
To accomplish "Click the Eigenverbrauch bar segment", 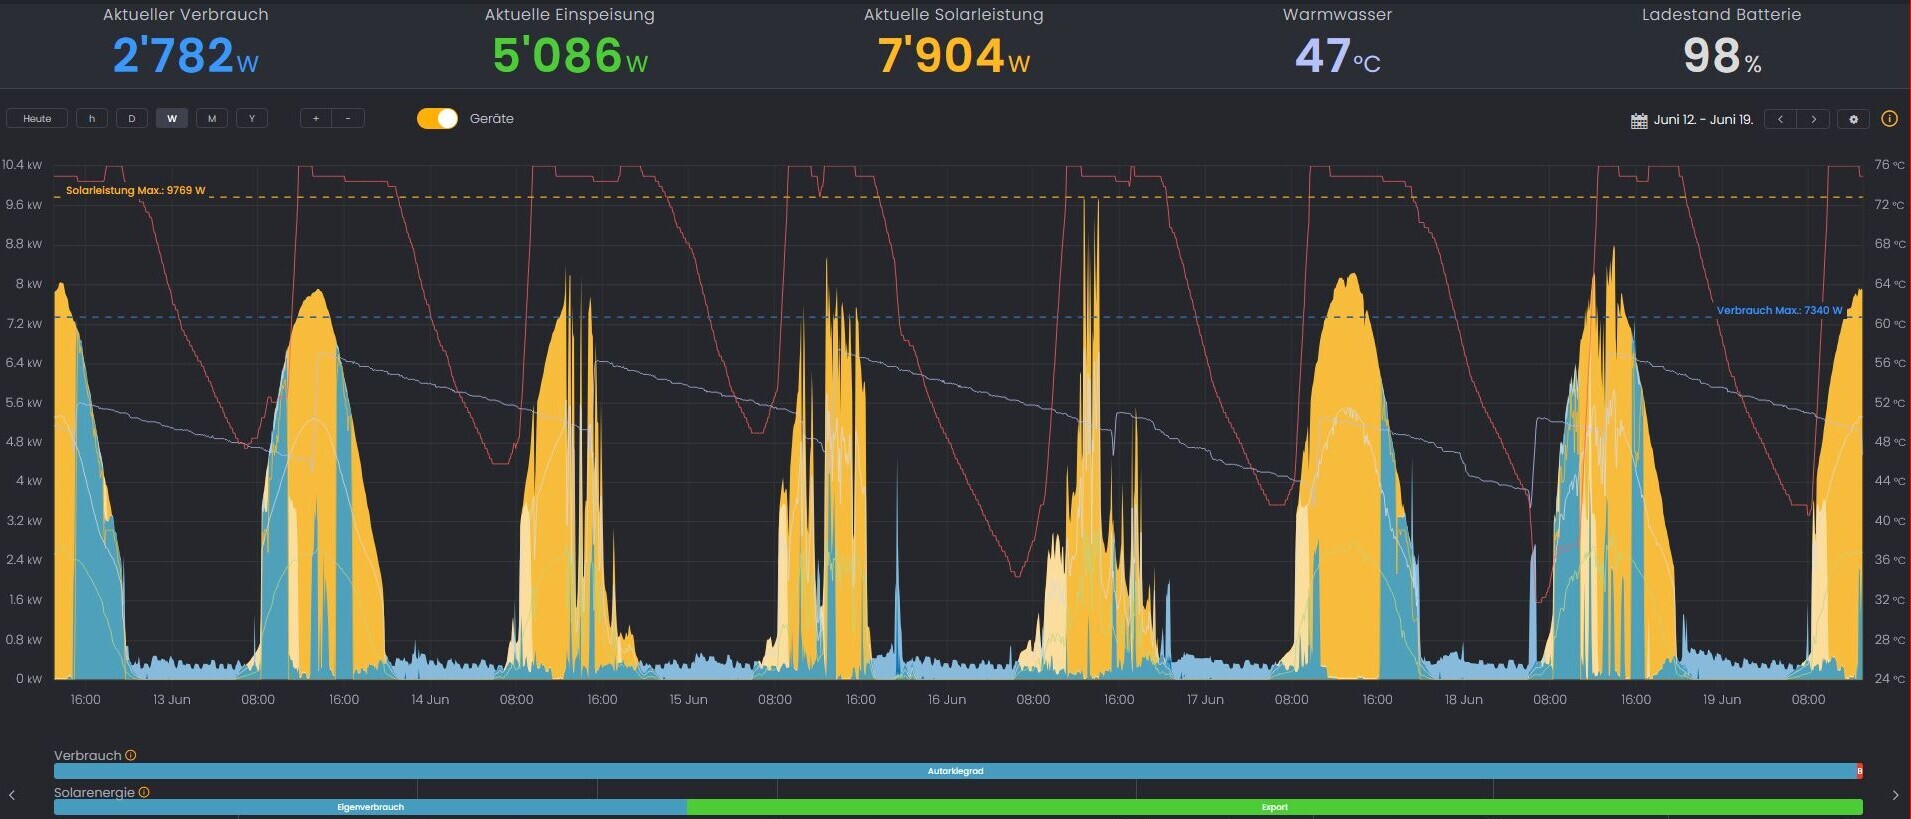I will click(370, 807).
